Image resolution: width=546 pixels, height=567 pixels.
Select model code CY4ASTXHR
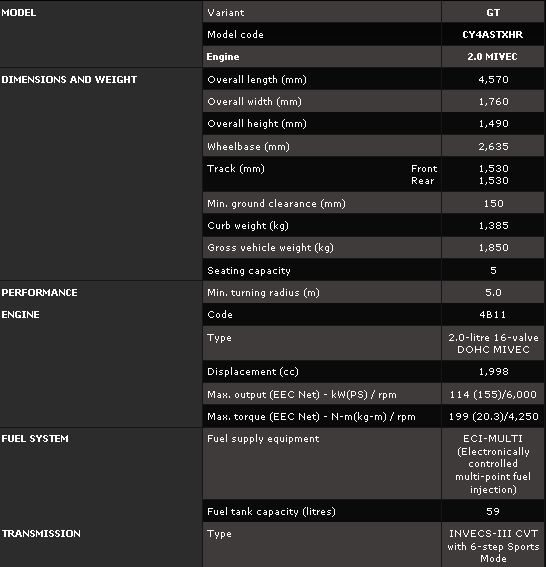coord(492,35)
